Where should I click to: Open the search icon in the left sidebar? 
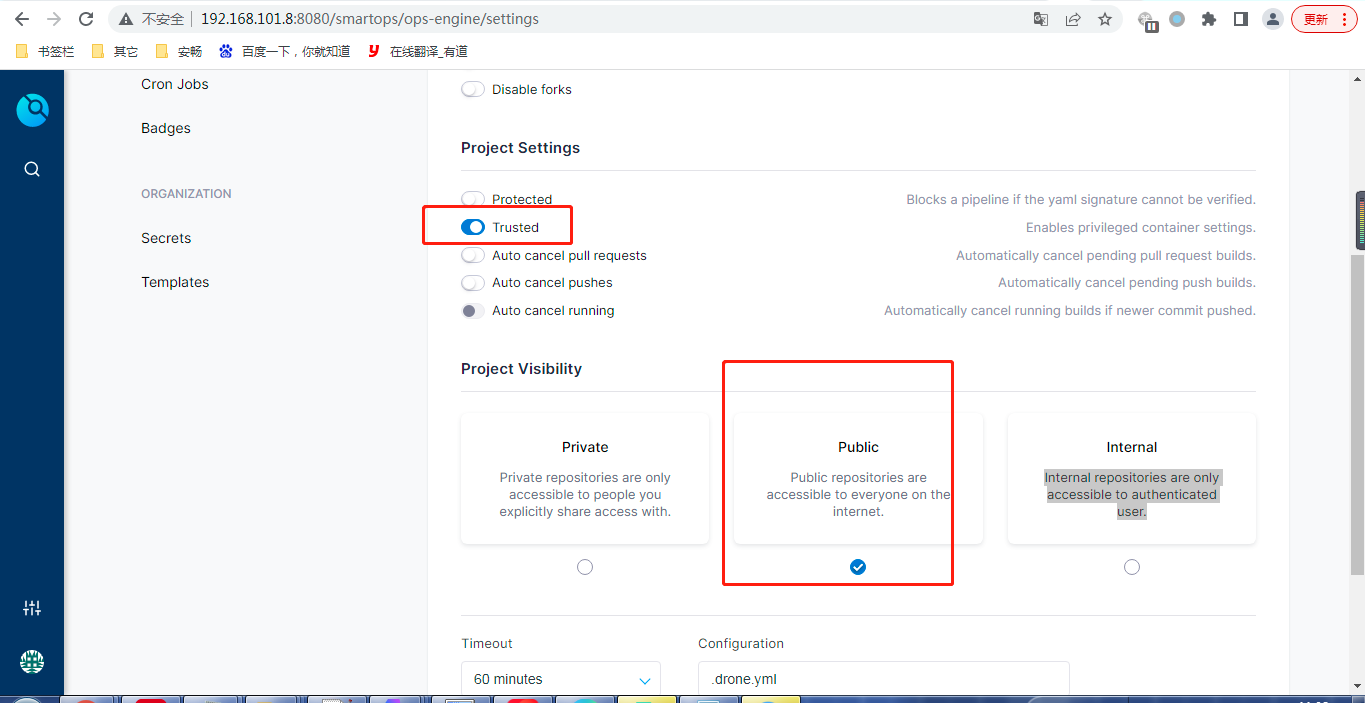(x=31, y=168)
